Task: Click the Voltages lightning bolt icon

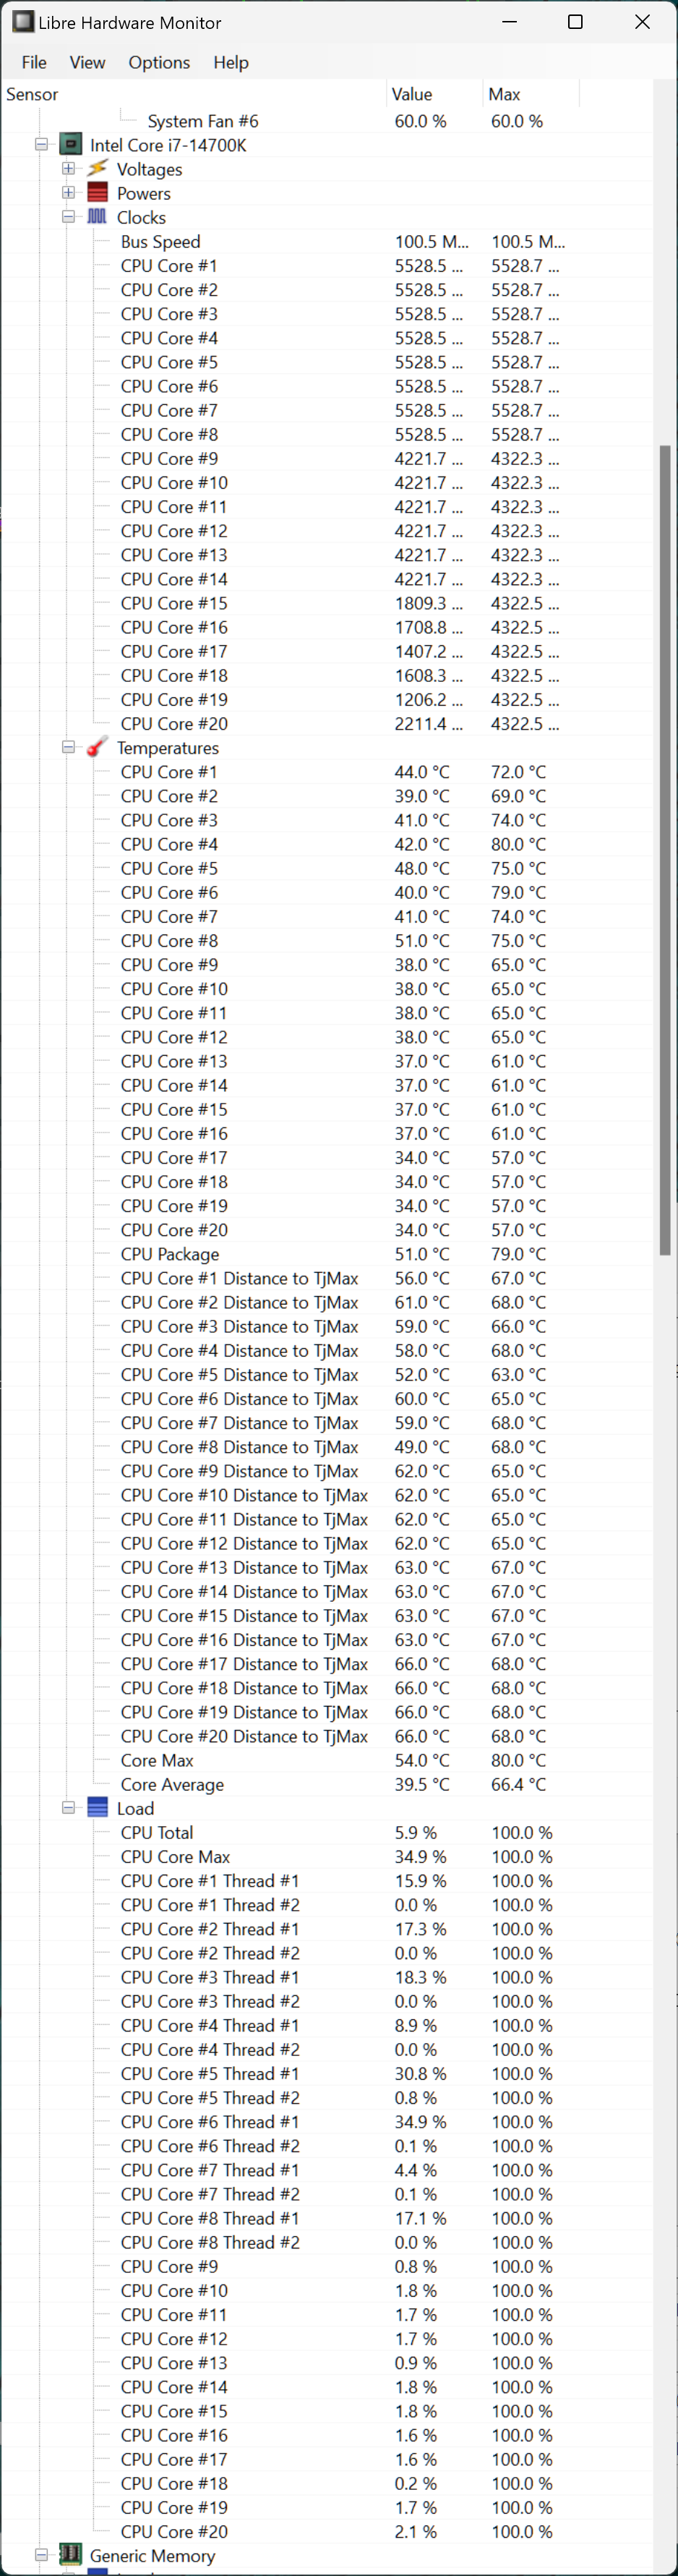Action: coord(97,169)
